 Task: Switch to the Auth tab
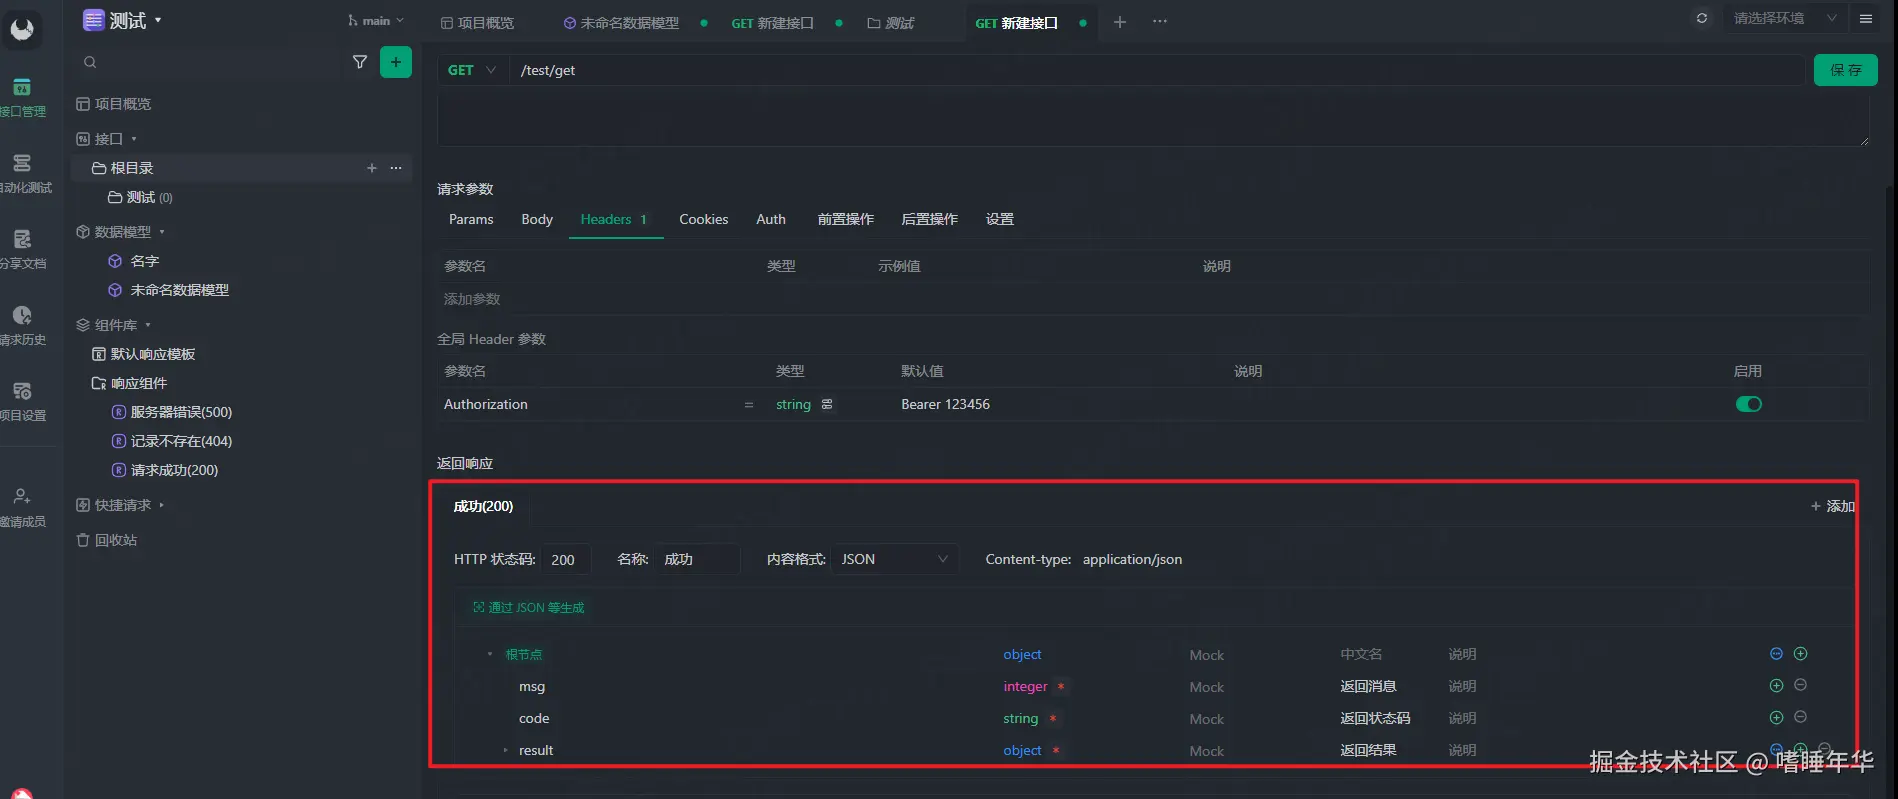[x=771, y=219]
